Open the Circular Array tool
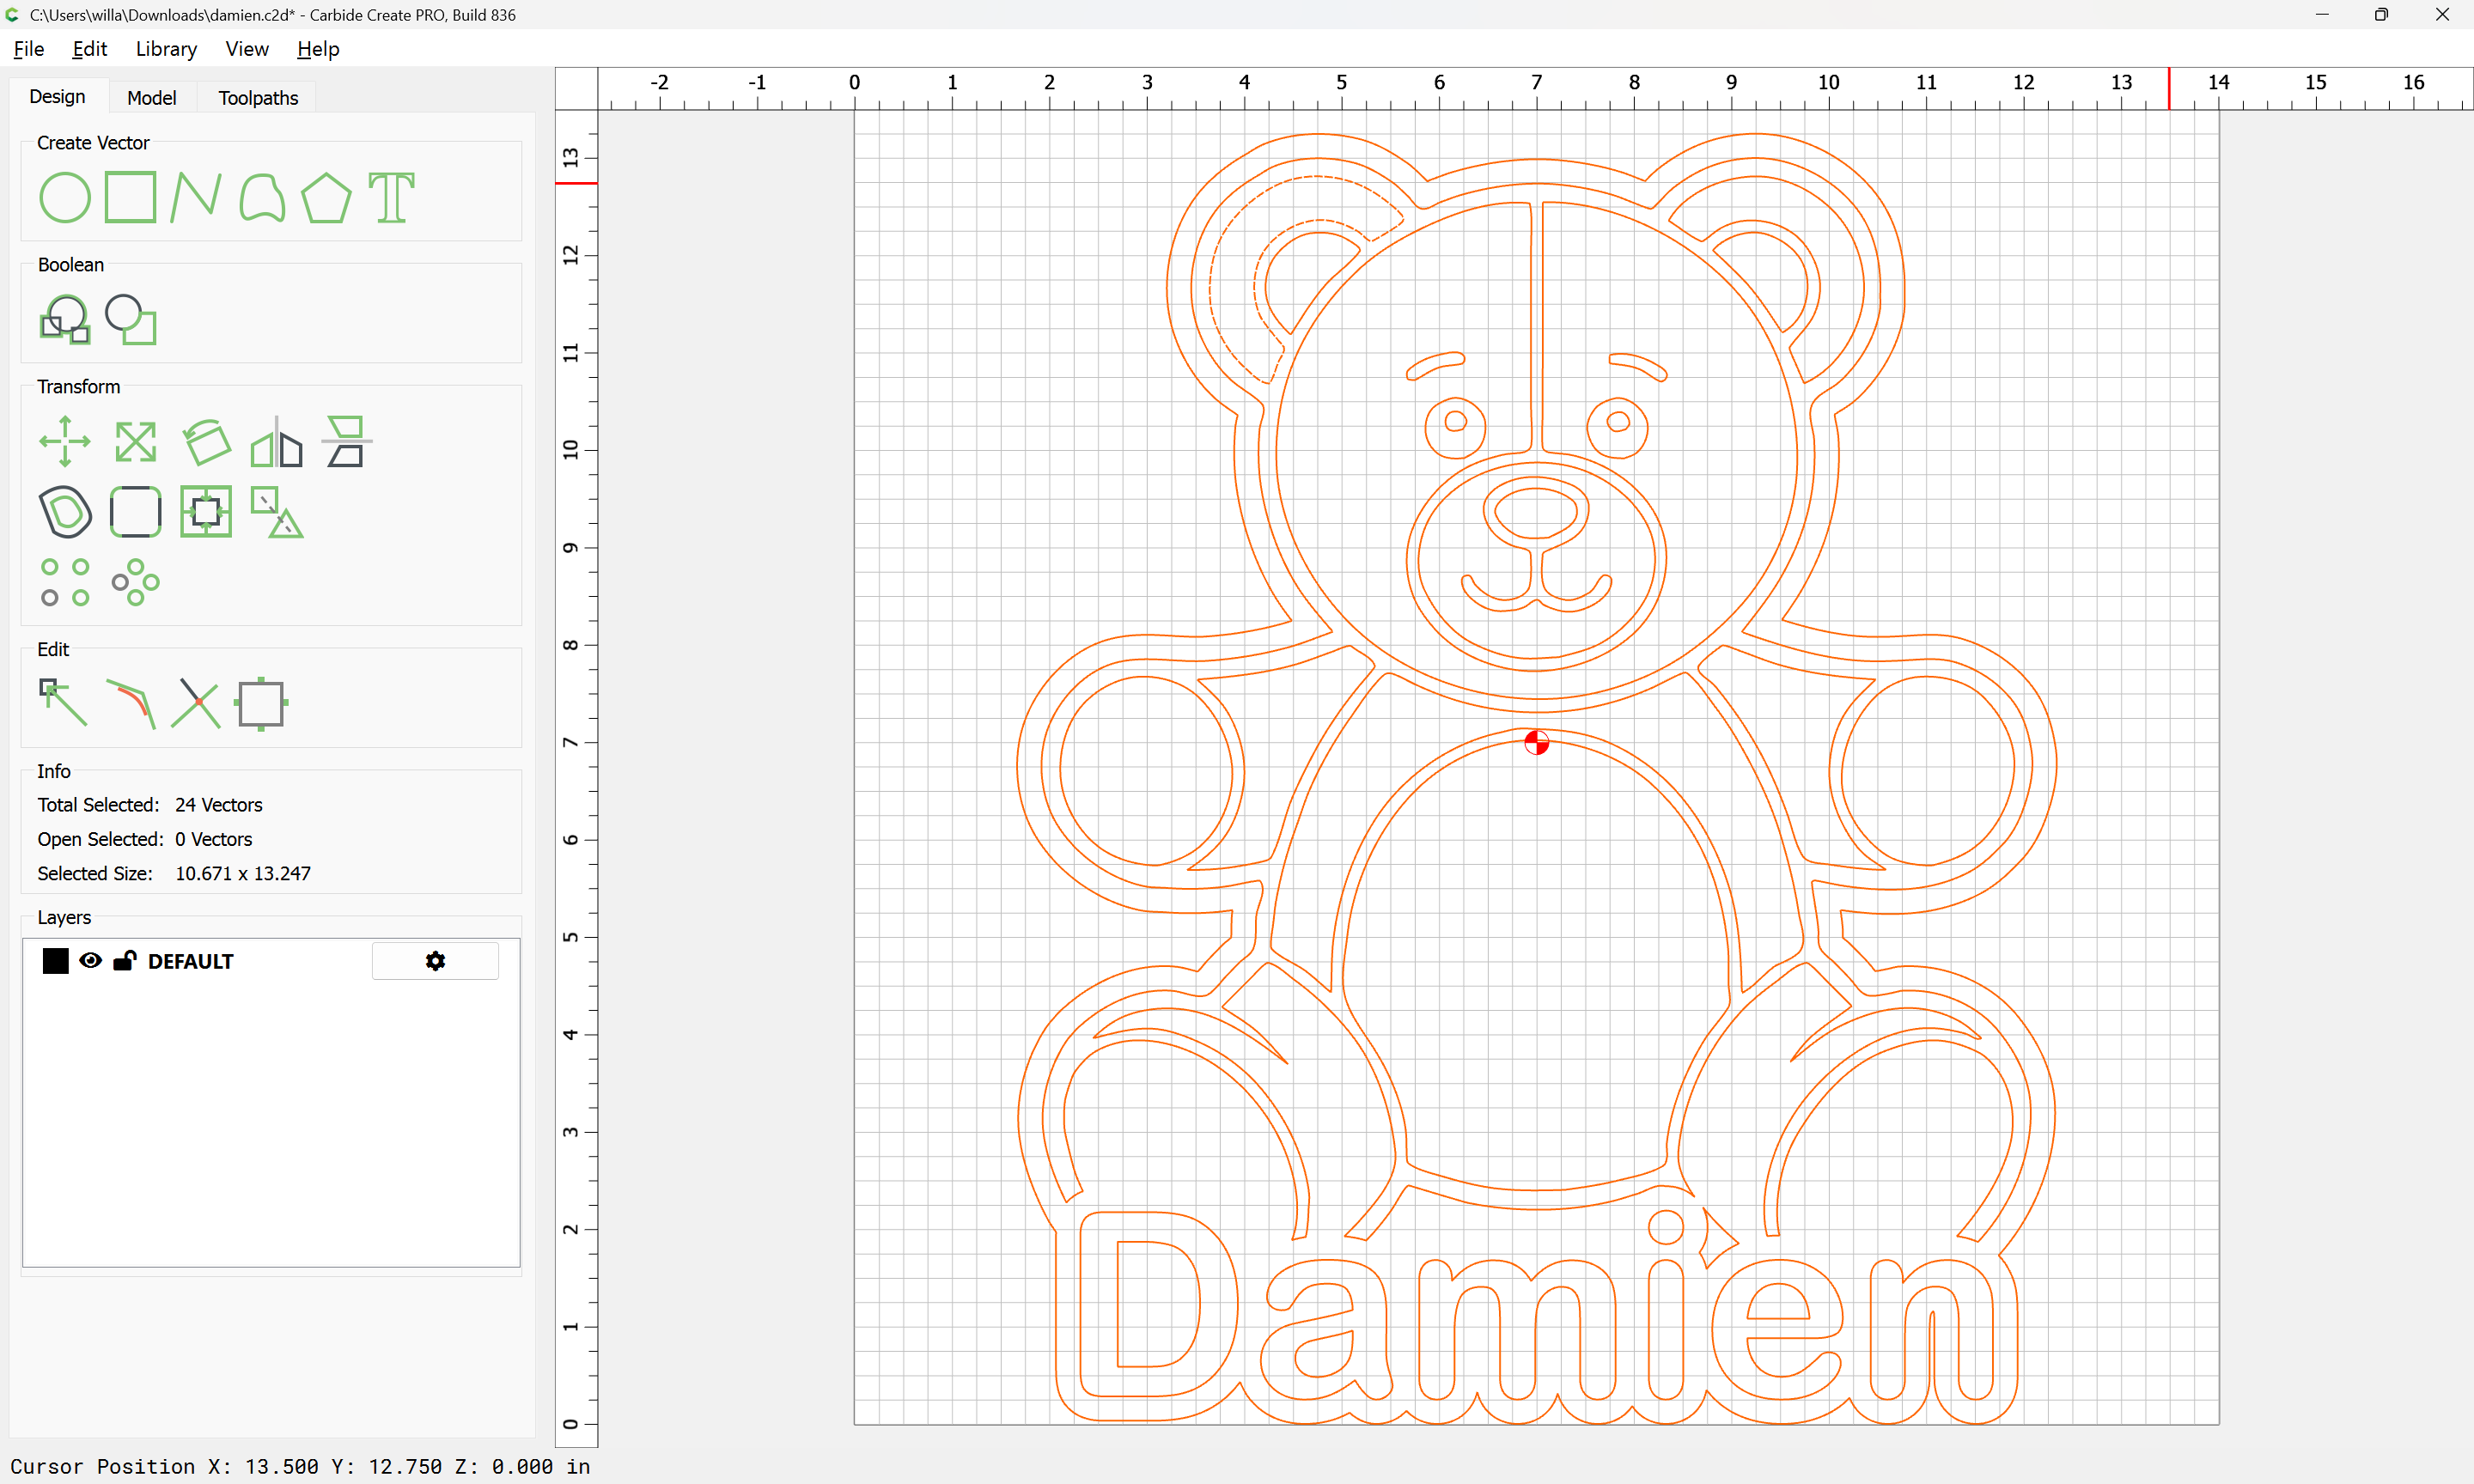Image resolution: width=2474 pixels, height=1484 pixels. coord(135,582)
